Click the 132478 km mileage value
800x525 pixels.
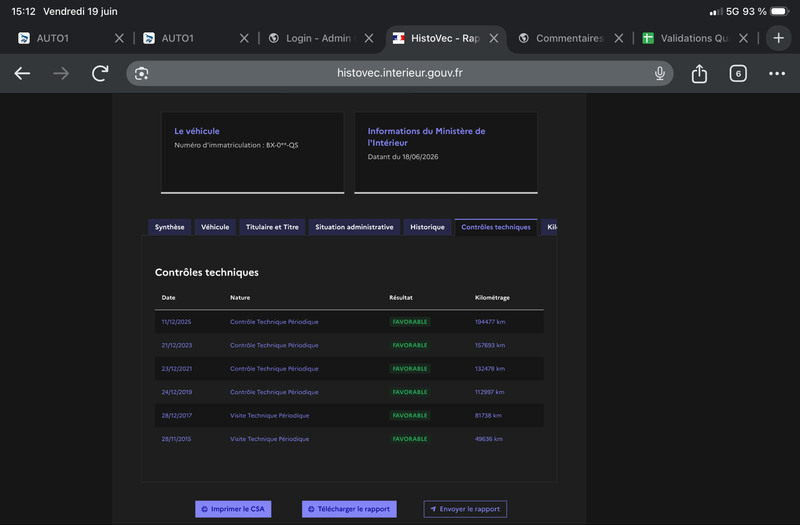click(490, 369)
